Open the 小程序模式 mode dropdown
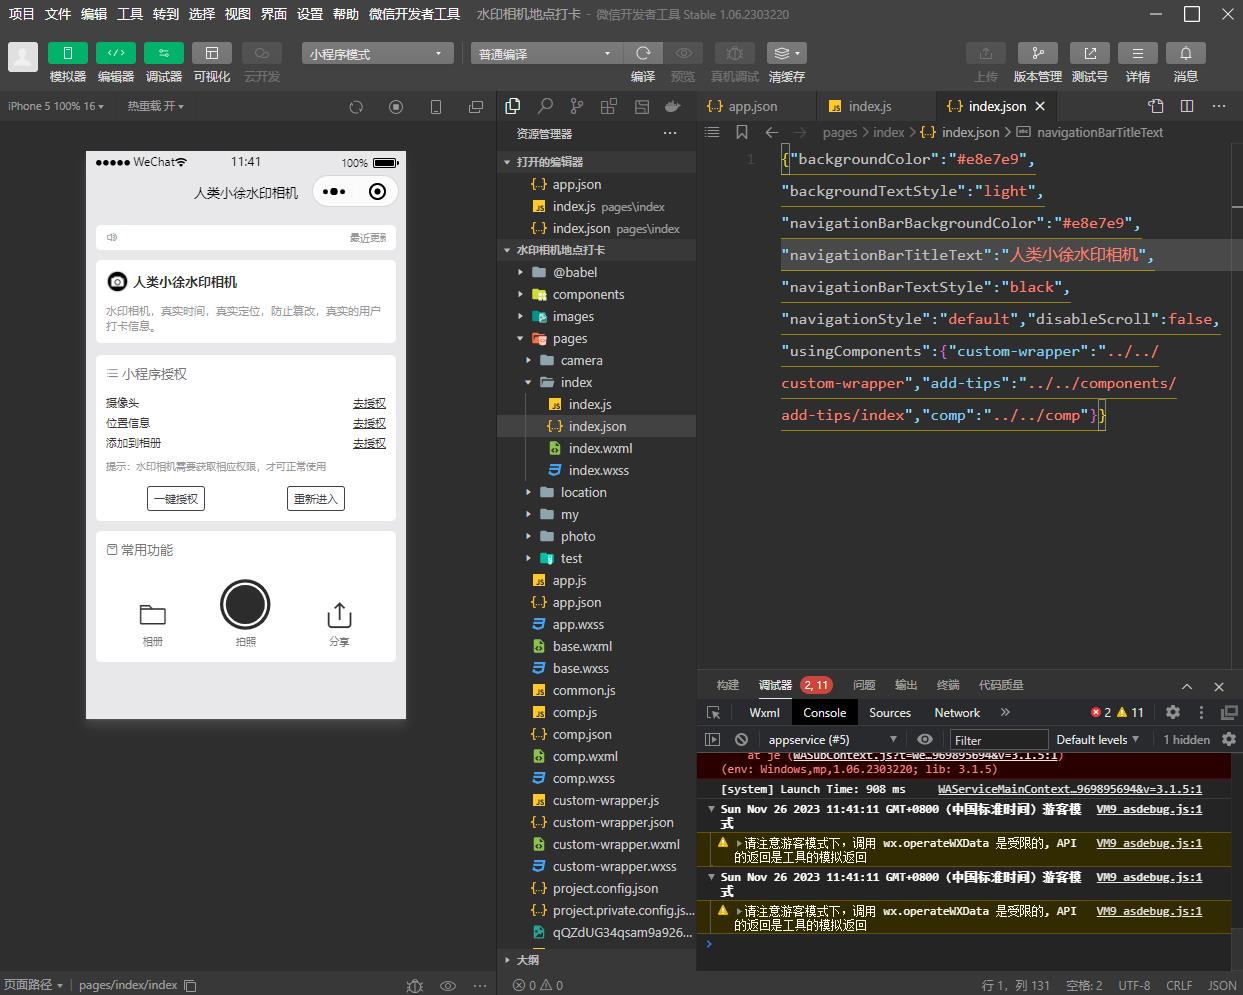The width and height of the screenshot is (1243, 995). pos(377,54)
